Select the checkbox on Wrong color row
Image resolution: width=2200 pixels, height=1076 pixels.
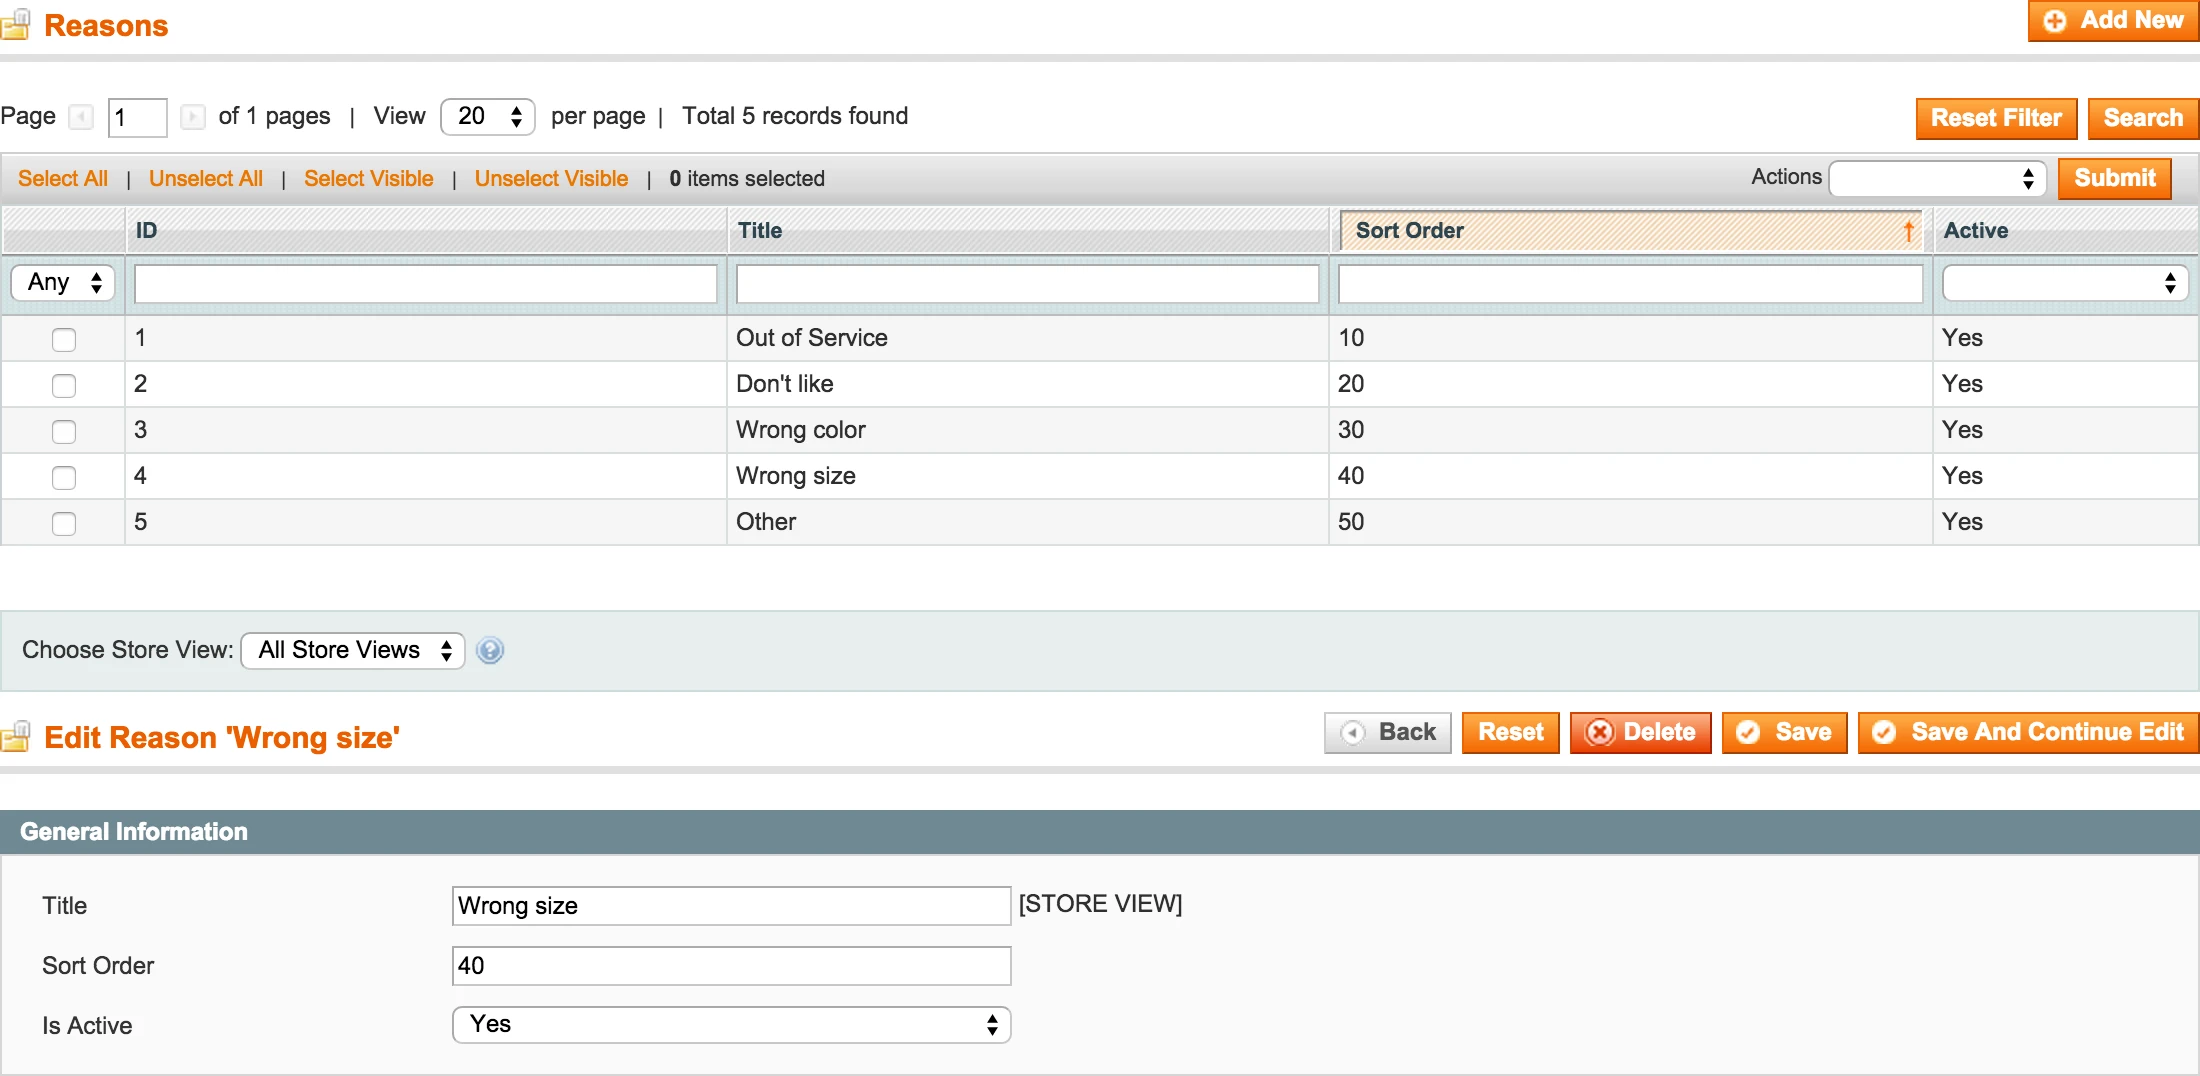(64, 431)
